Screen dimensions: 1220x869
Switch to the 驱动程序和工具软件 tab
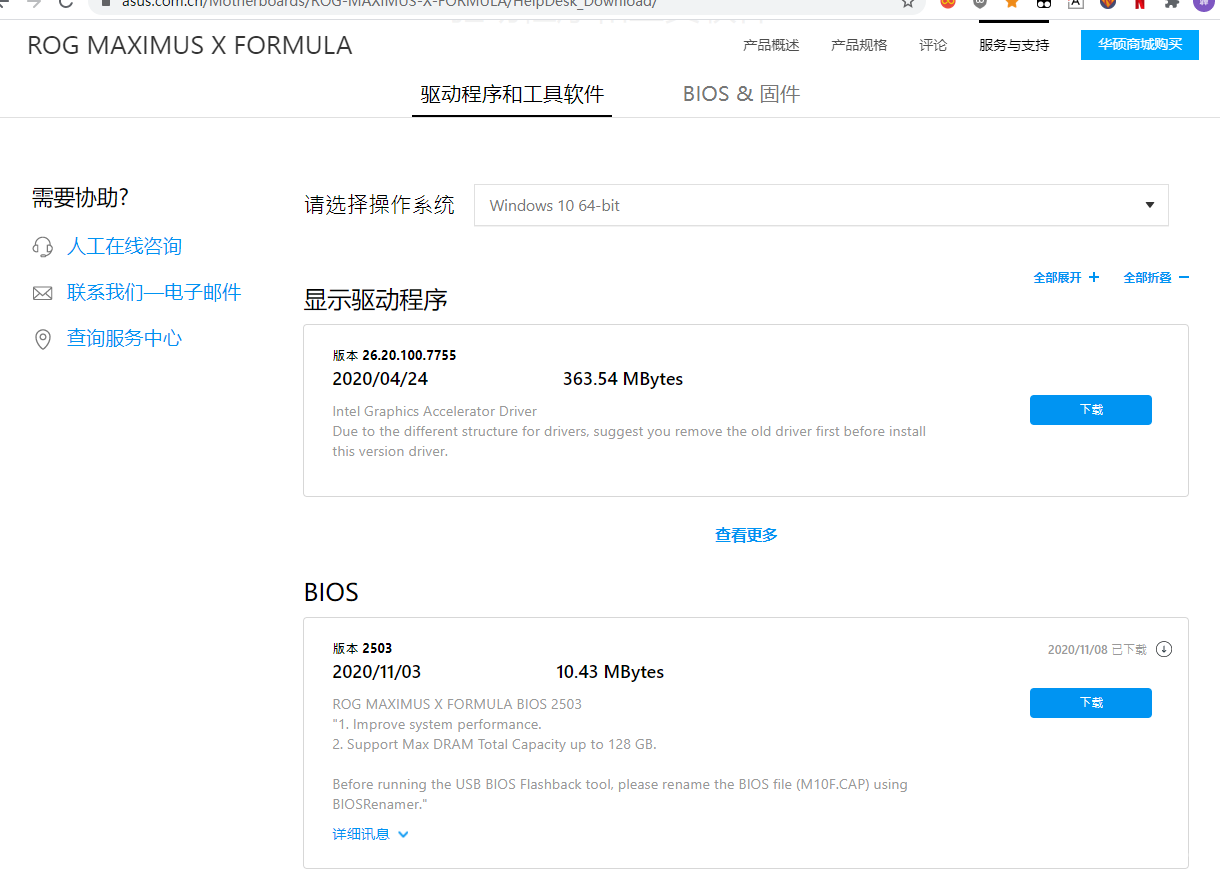point(512,94)
